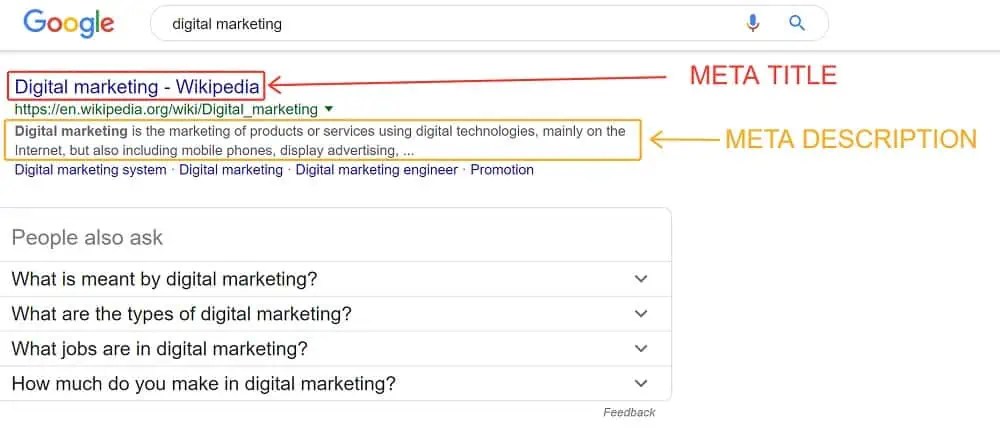1000x446 pixels.
Task: Expand 'What are the types of digital marketing?' chevron
Action: point(641,314)
